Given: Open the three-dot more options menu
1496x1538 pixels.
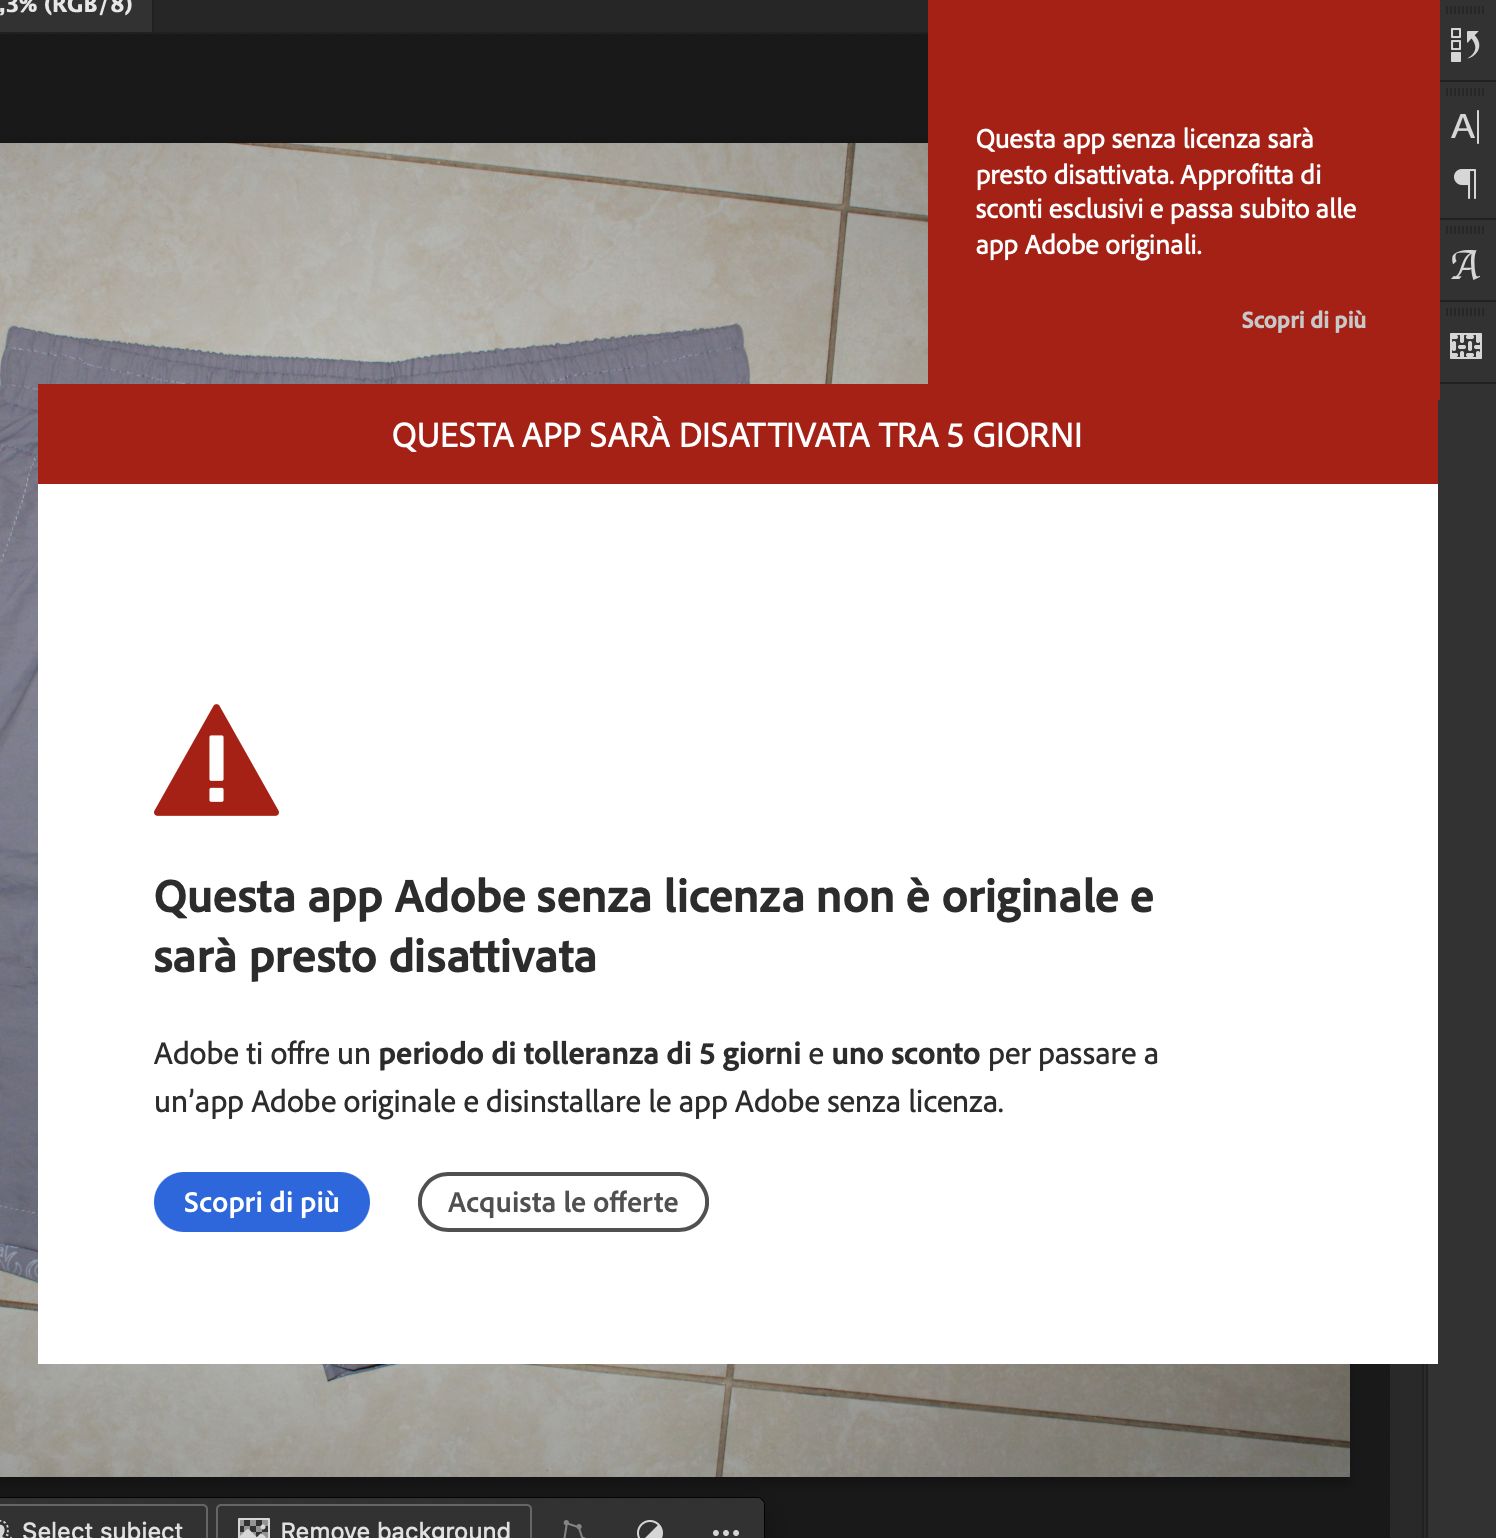Looking at the screenshot, I should [725, 1530].
